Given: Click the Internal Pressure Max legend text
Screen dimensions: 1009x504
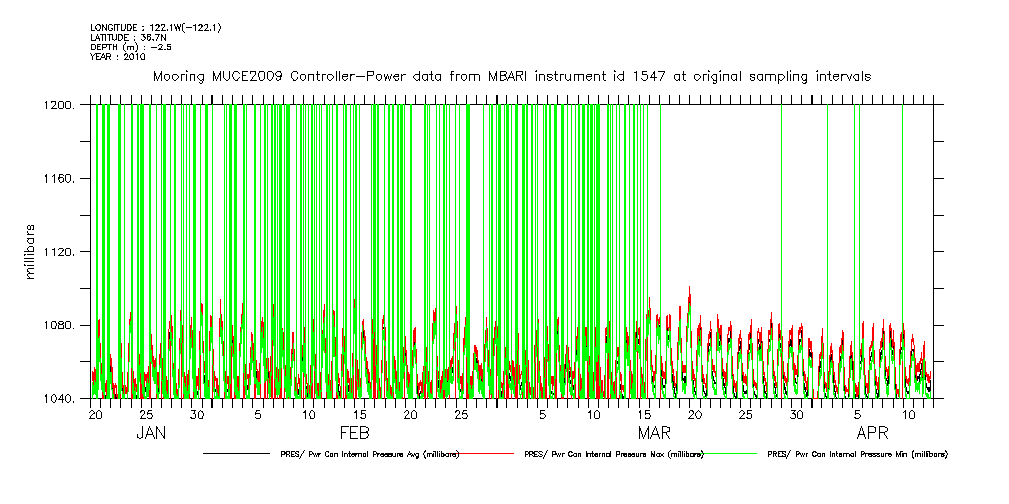Looking at the screenshot, I should point(613,454).
